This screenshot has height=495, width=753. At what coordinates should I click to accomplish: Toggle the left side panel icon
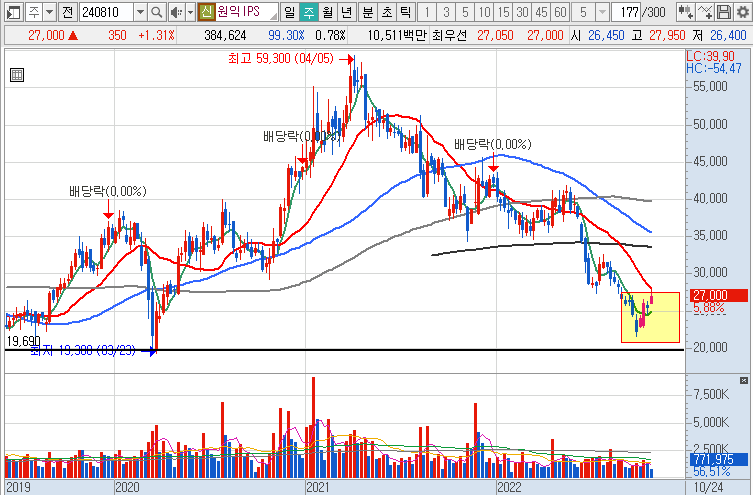(13, 12)
